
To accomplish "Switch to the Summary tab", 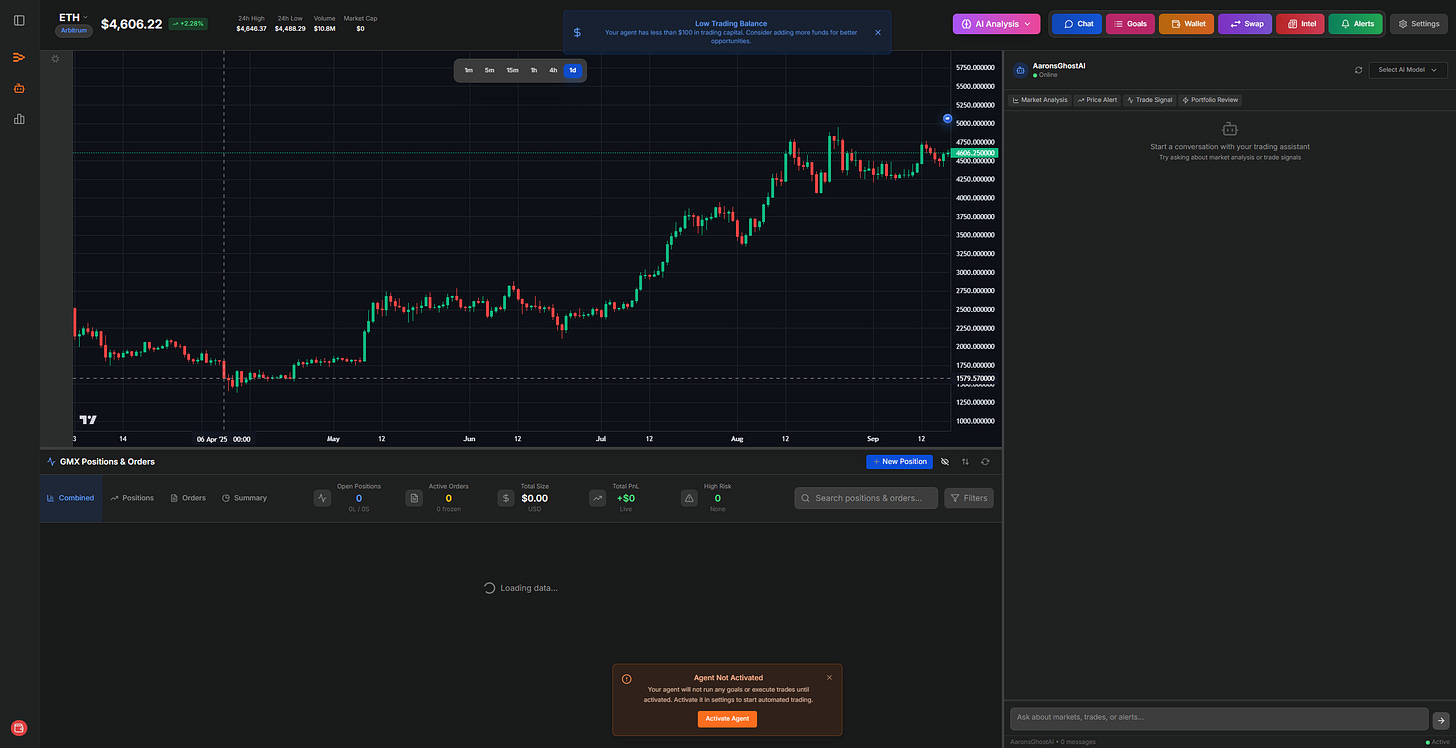I will (x=244, y=498).
